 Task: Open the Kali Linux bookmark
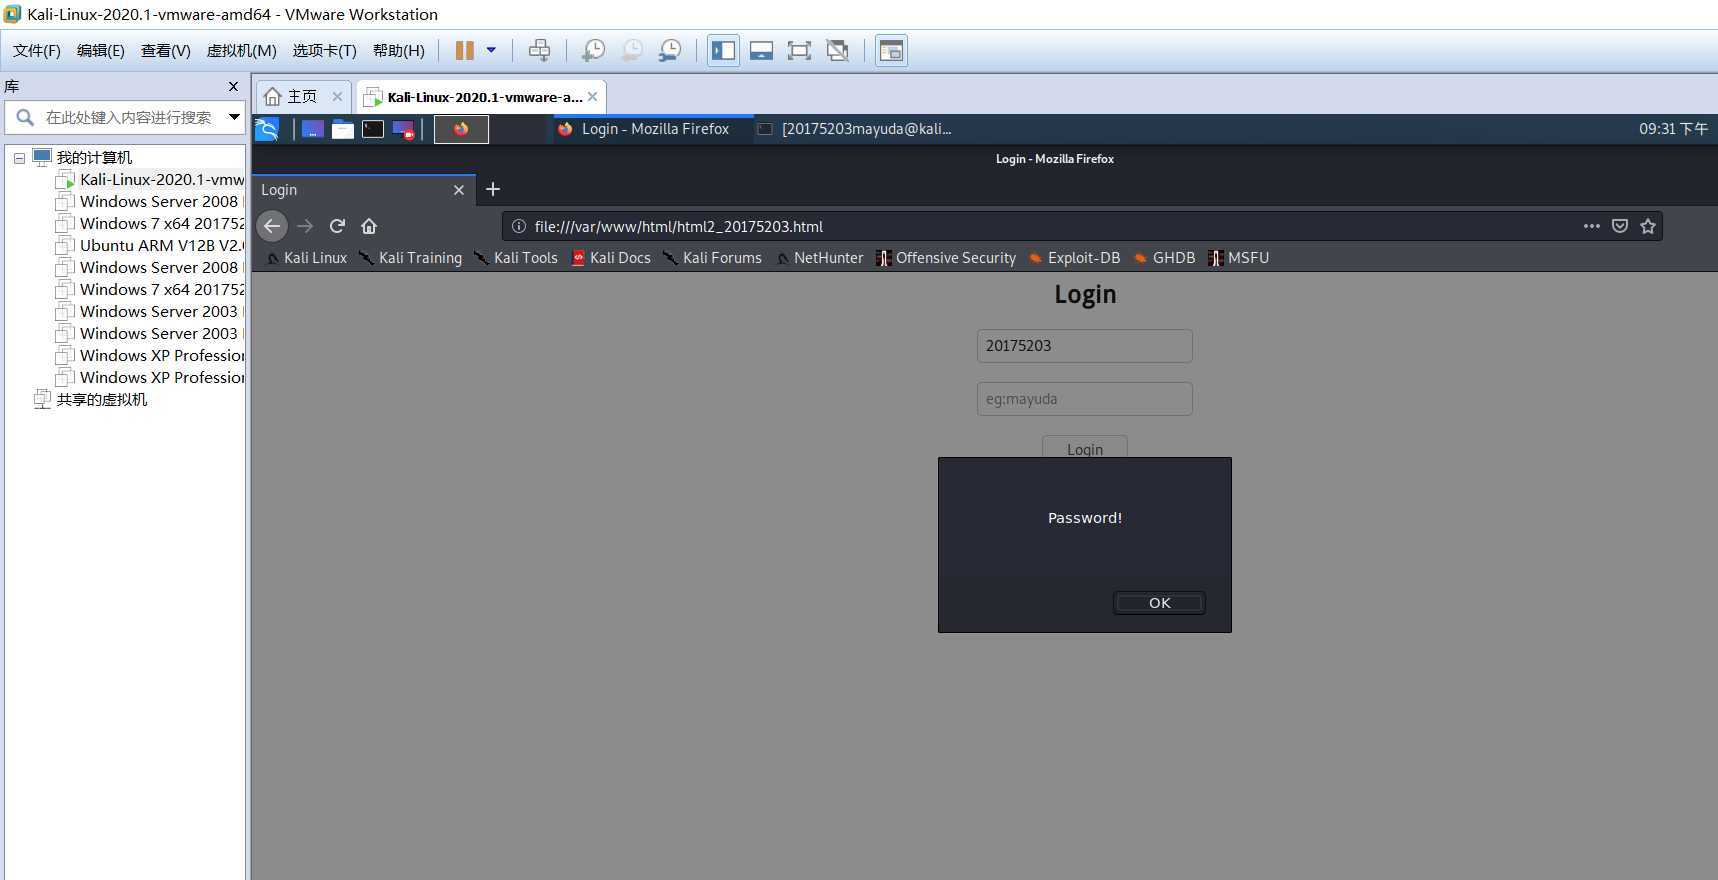click(307, 258)
